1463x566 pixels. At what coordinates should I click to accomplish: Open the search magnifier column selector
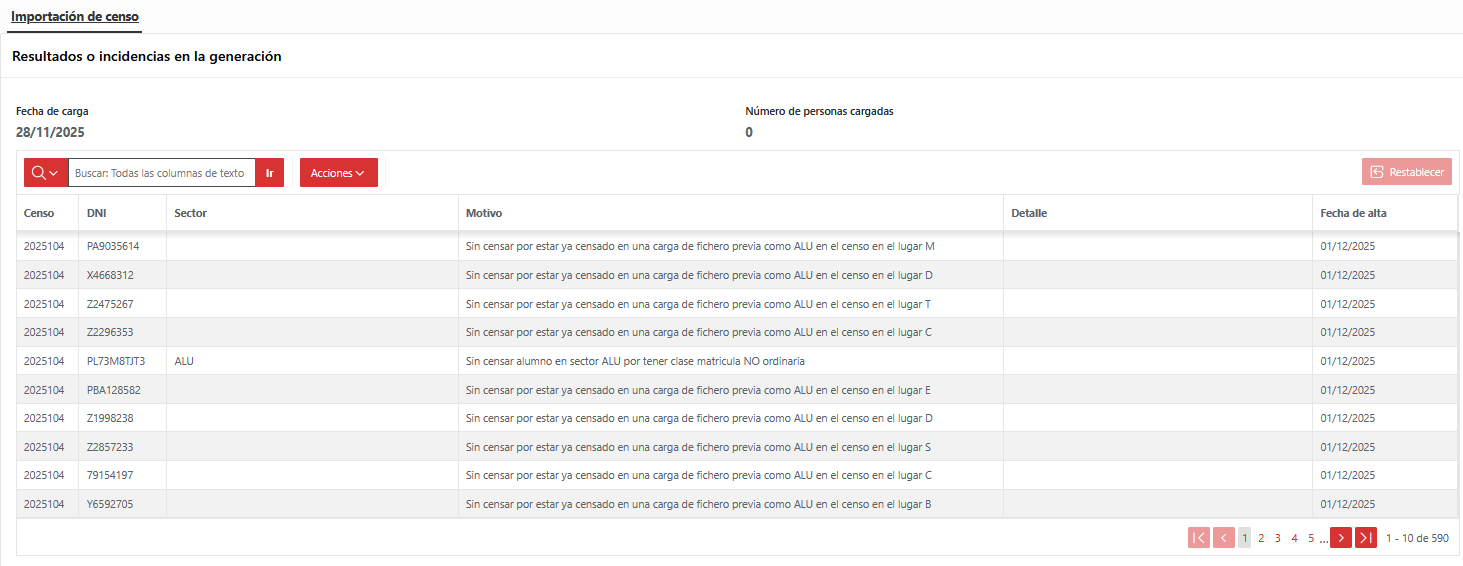tap(46, 173)
